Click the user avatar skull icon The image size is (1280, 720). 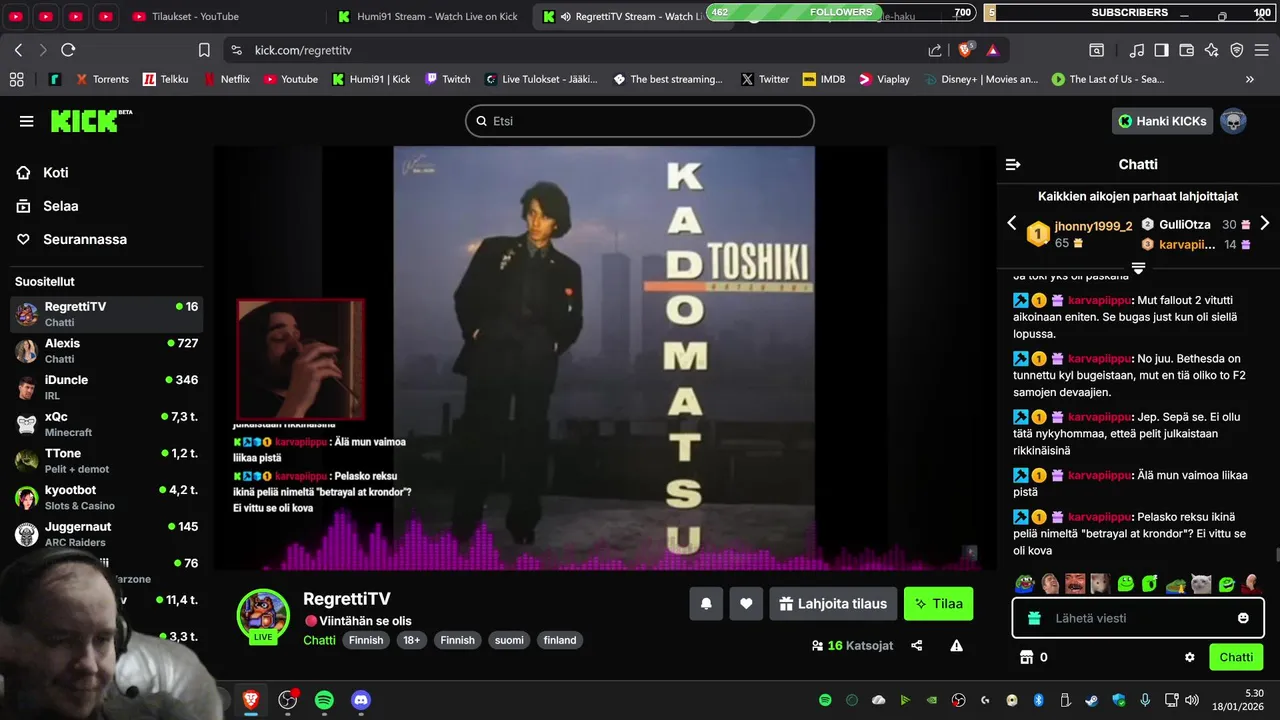(1233, 121)
